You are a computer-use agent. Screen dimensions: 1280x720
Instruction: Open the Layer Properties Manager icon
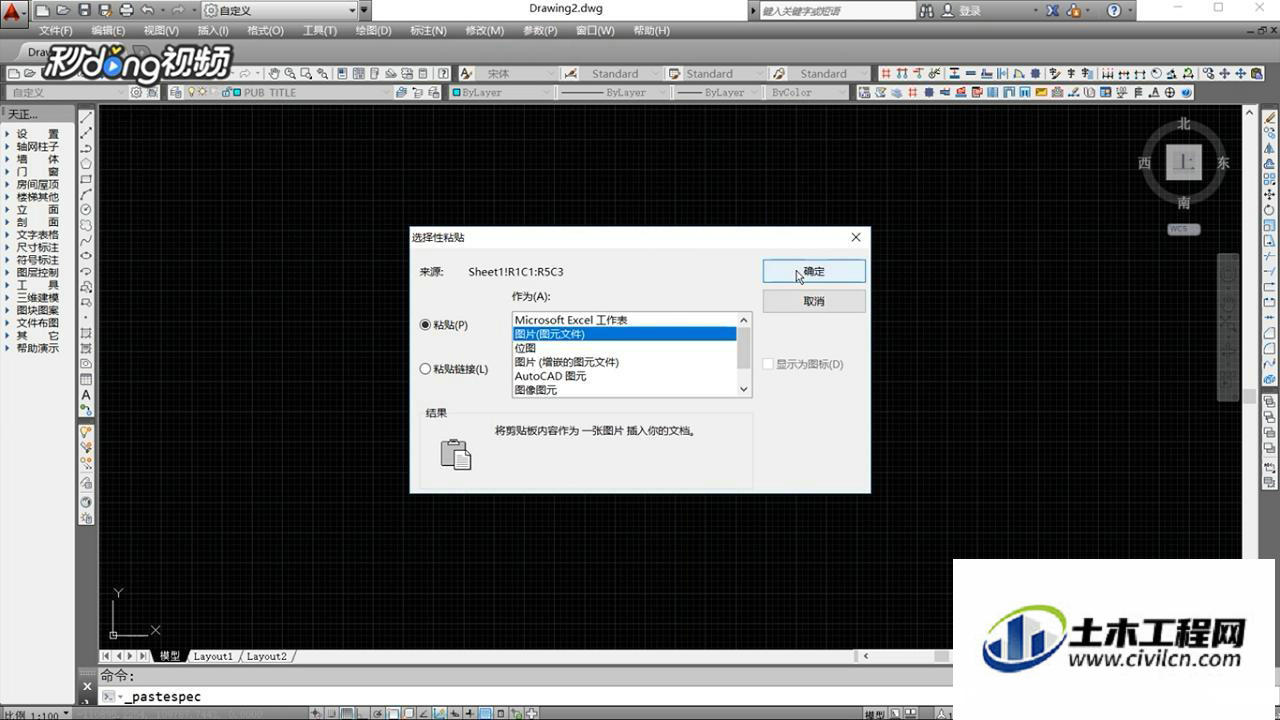175,92
